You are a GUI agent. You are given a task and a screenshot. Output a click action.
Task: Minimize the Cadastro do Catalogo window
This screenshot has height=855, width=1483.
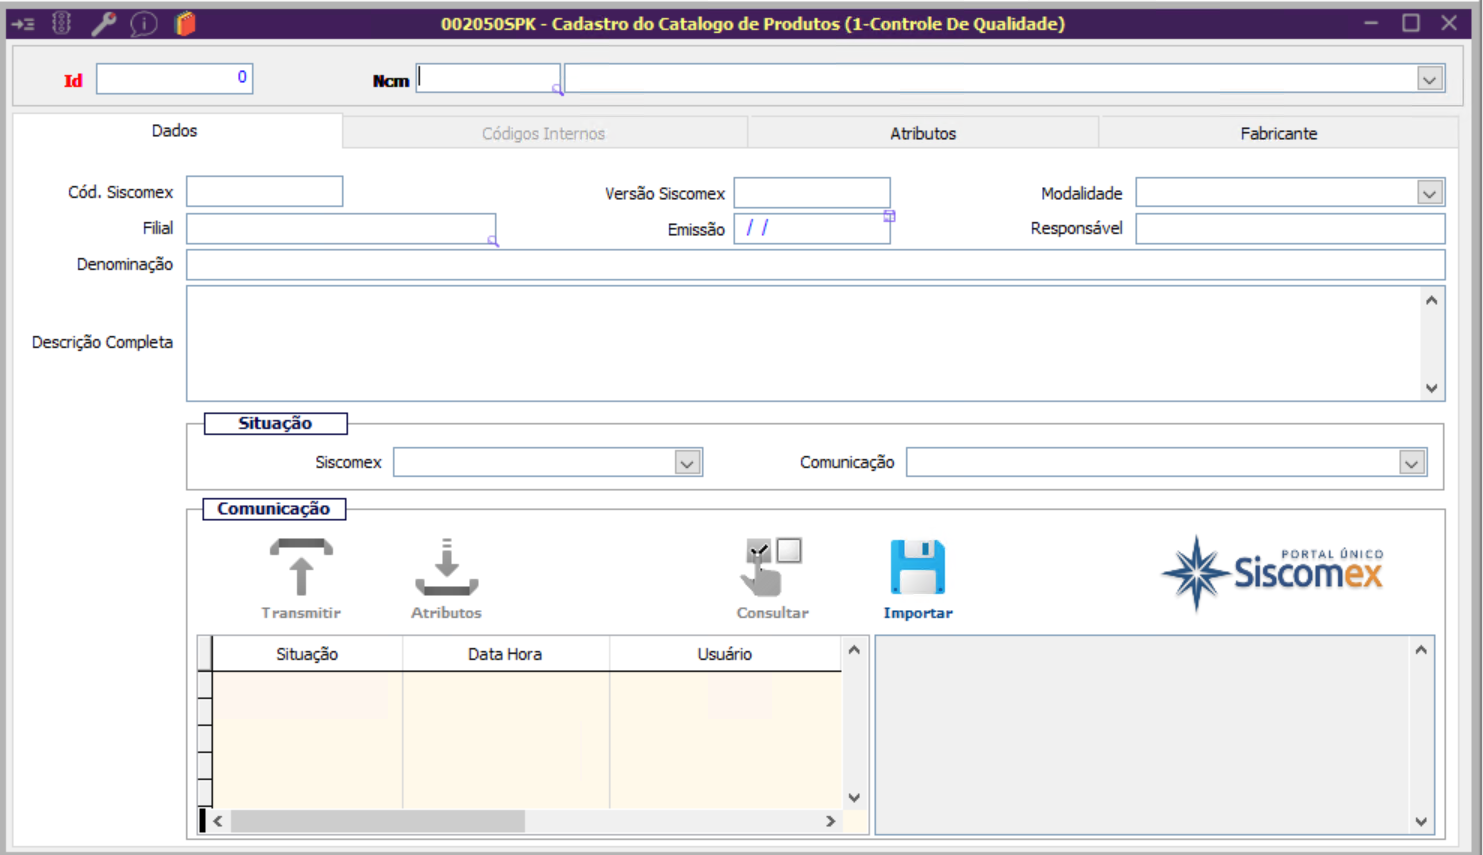(x=1371, y=23)
